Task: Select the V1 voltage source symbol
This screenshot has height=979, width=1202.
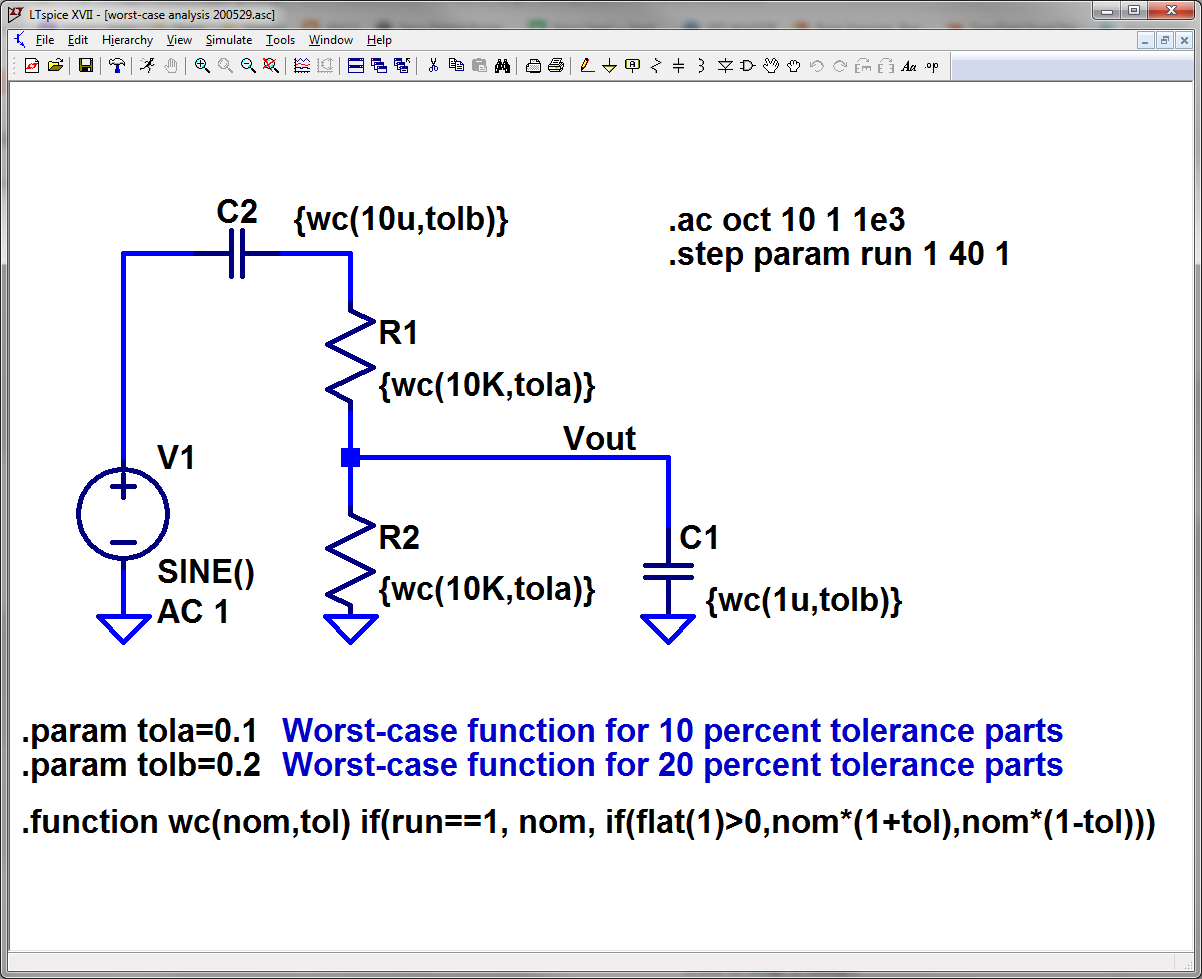Action: [122, 513]
